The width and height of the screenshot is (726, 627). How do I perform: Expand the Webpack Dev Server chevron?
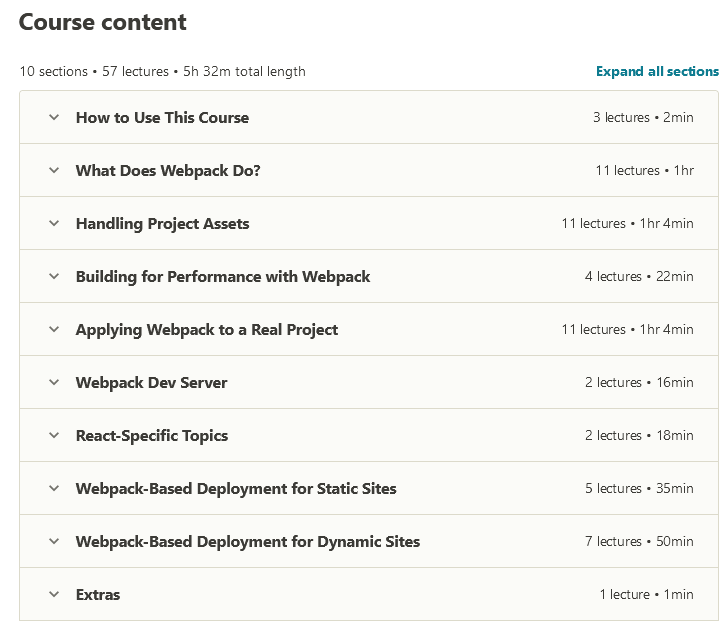click(x=54, y=382)
